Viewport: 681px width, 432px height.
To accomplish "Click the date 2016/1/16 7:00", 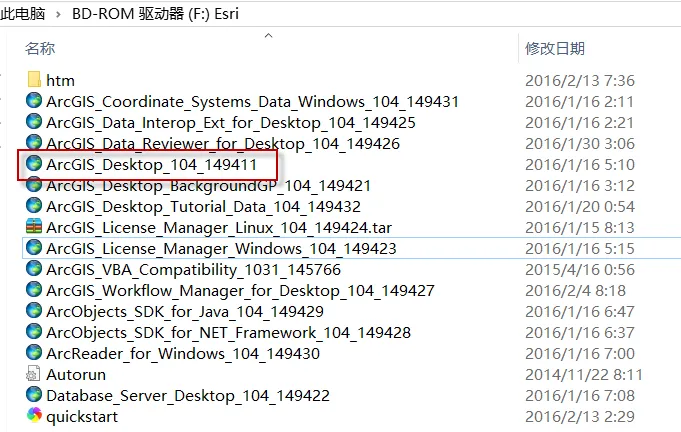I will point(580,353).
